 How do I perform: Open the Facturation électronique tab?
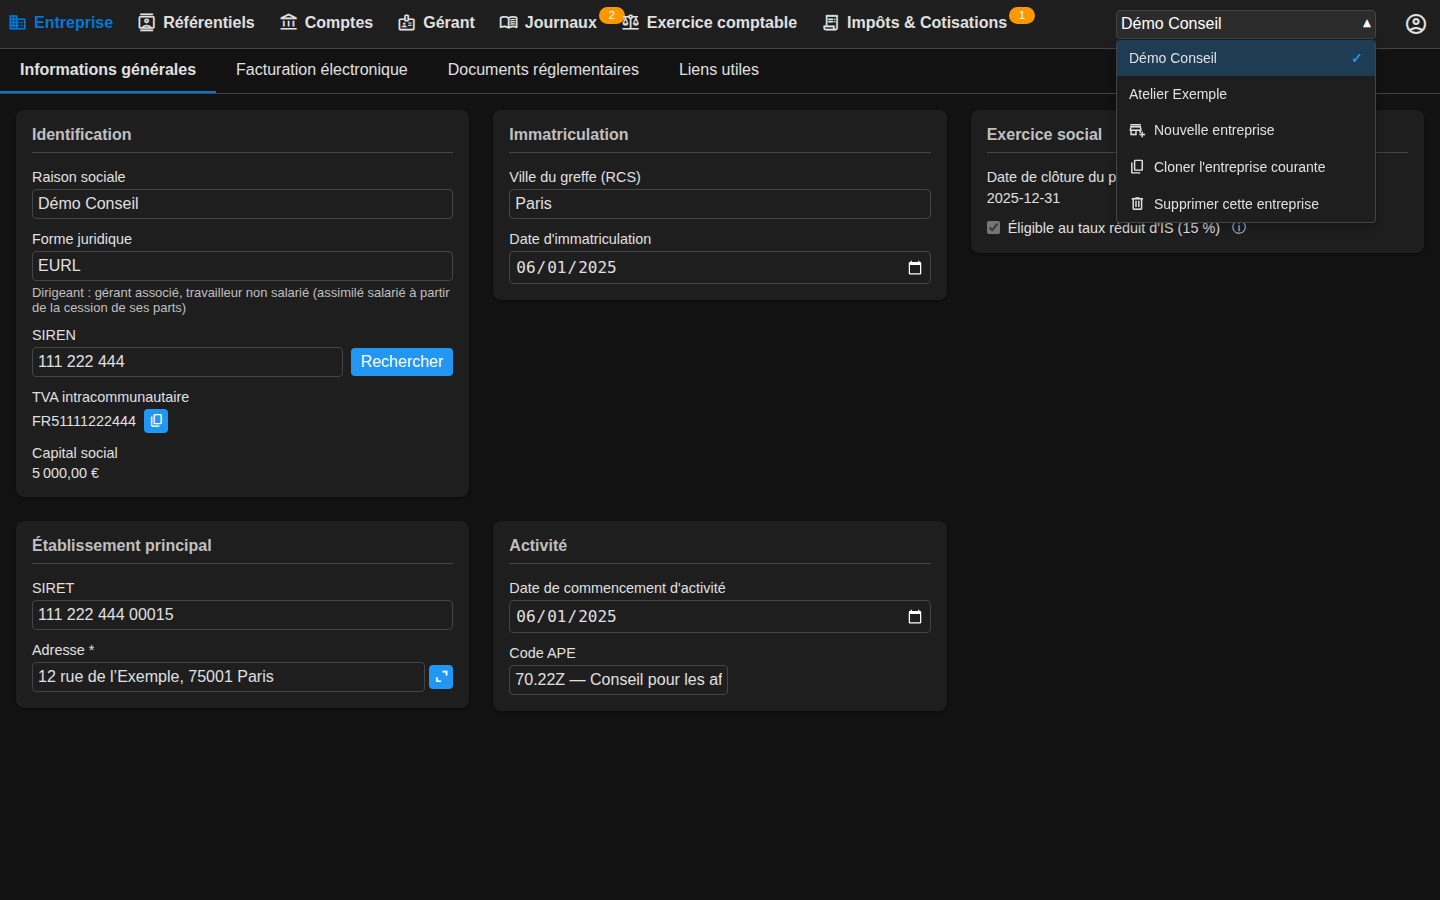[322, 70]
